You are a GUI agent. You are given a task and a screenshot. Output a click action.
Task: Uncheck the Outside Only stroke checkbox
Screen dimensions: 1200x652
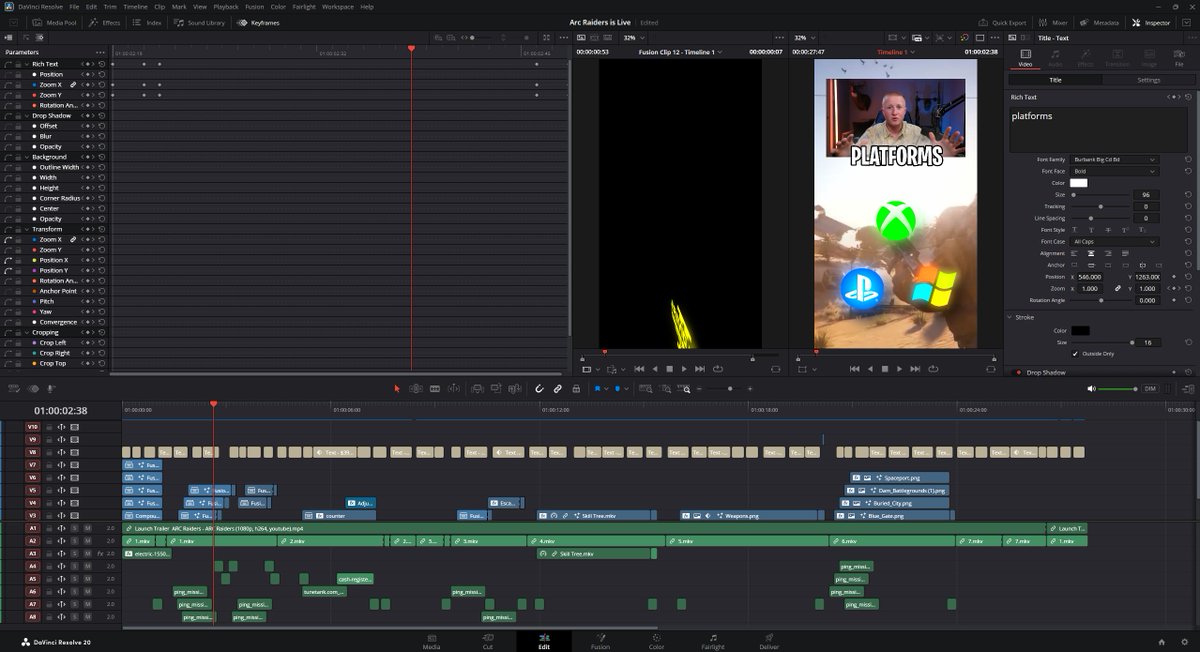1075,354
